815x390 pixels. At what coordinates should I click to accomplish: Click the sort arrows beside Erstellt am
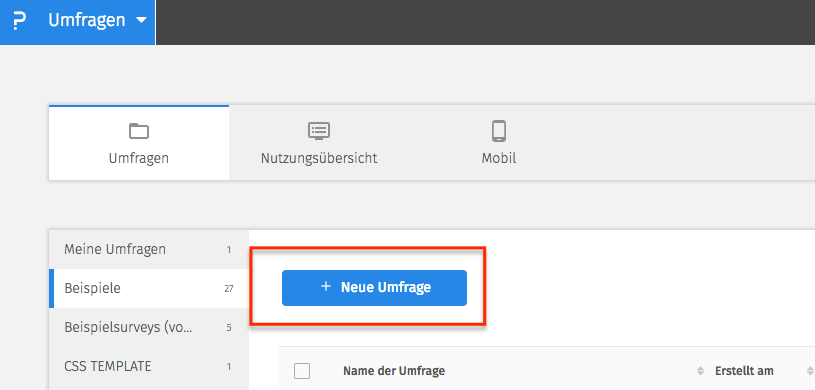point(810,371)
